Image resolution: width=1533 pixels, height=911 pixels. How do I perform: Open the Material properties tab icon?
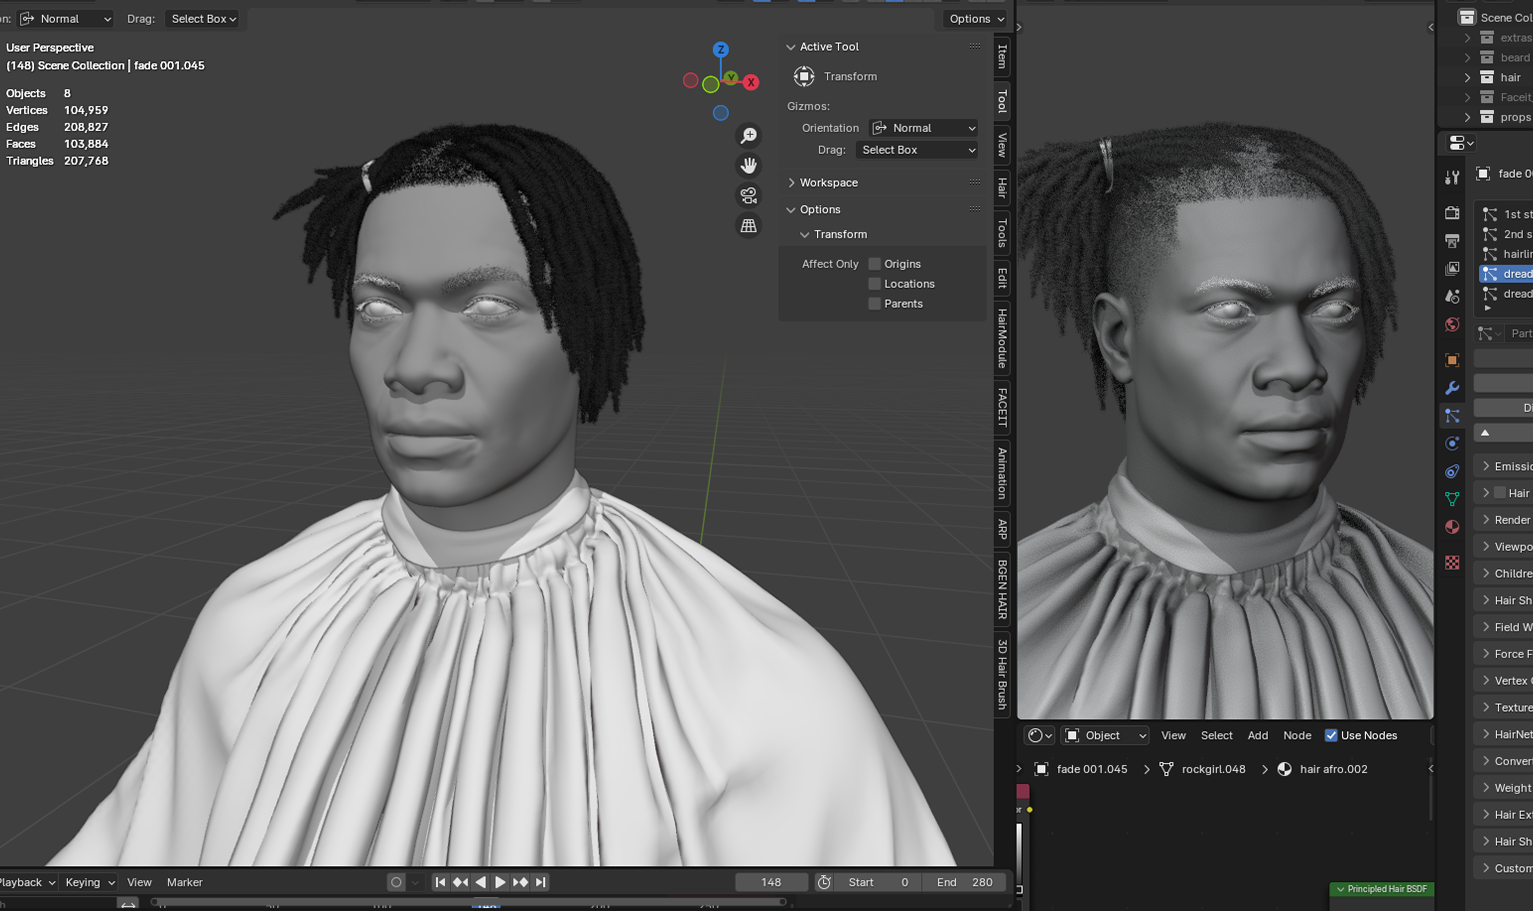click(x=1452, y=527)
